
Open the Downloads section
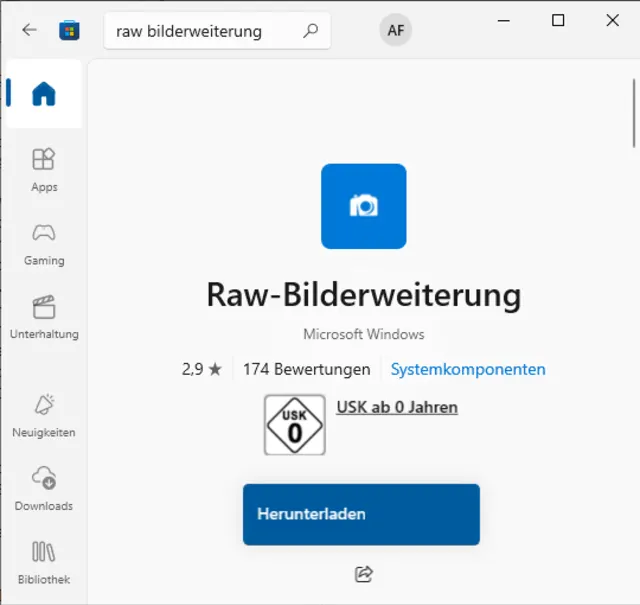coord(44,489)
